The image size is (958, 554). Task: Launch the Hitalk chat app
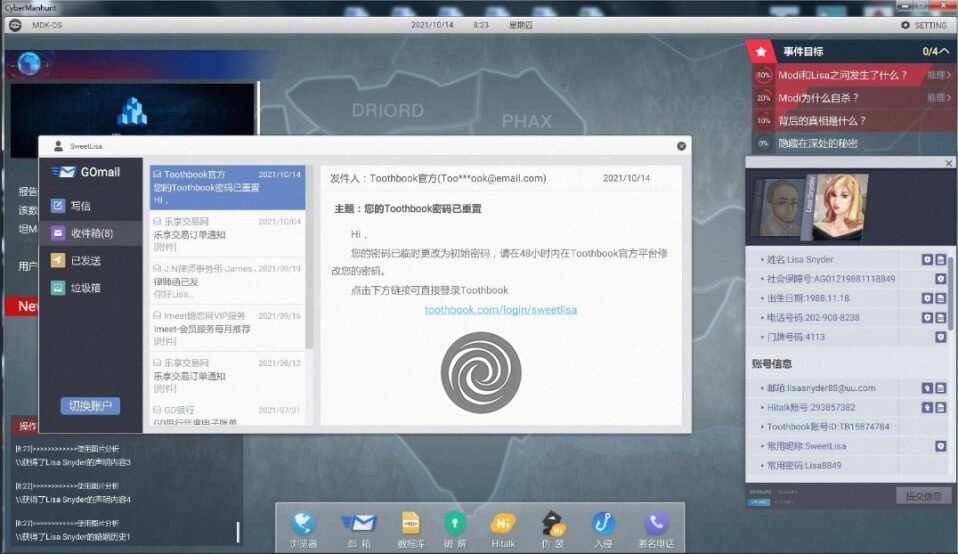(503, 529)
